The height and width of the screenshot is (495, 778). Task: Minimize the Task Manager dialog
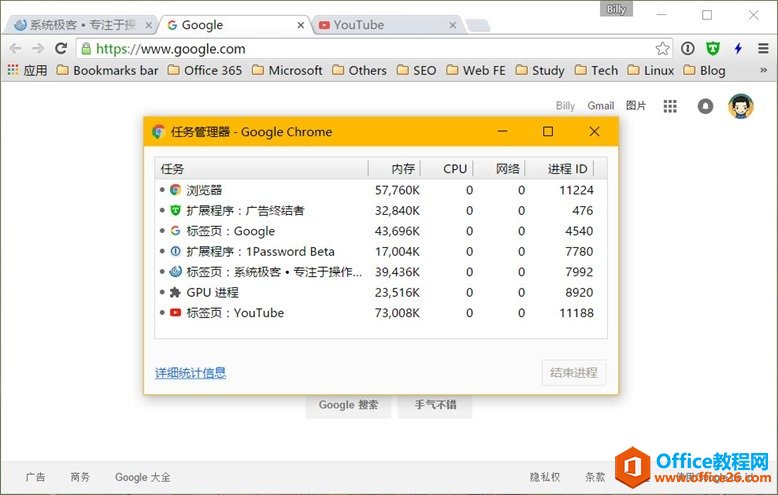pyautogui.click(x=502, y=131)
